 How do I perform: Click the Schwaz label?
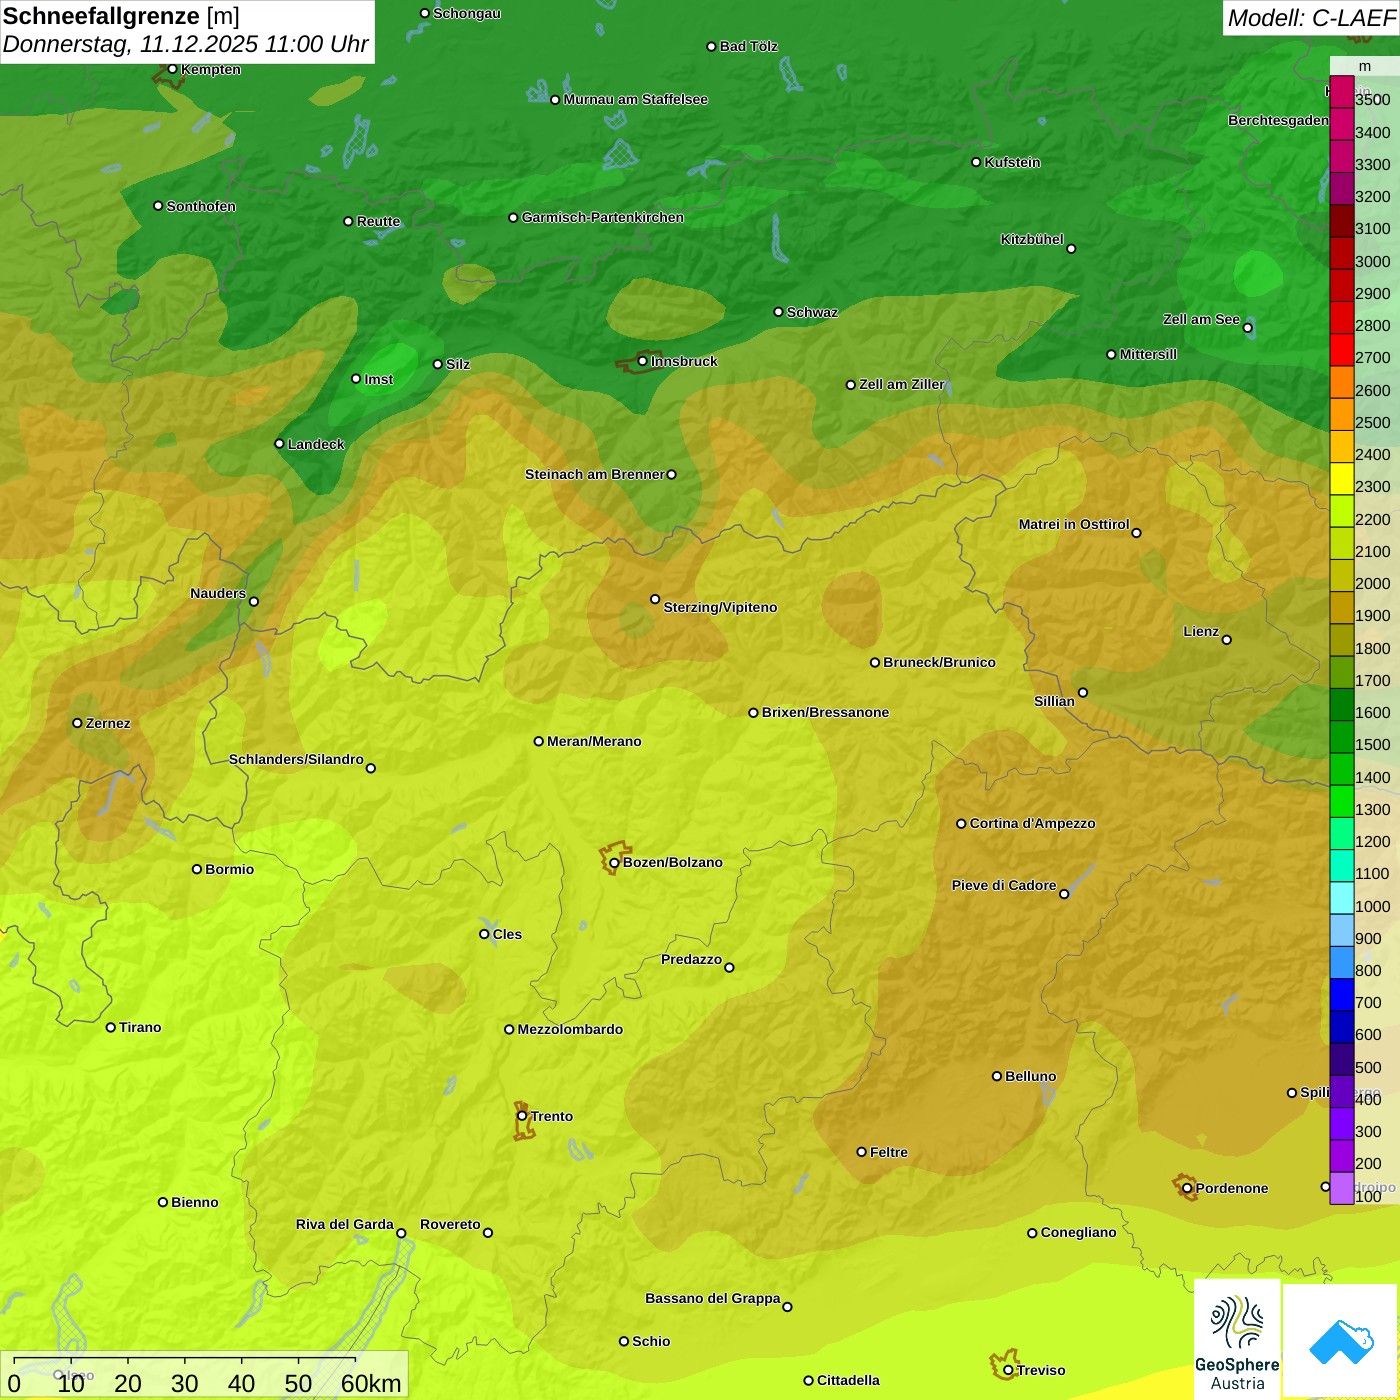point(812,312)
